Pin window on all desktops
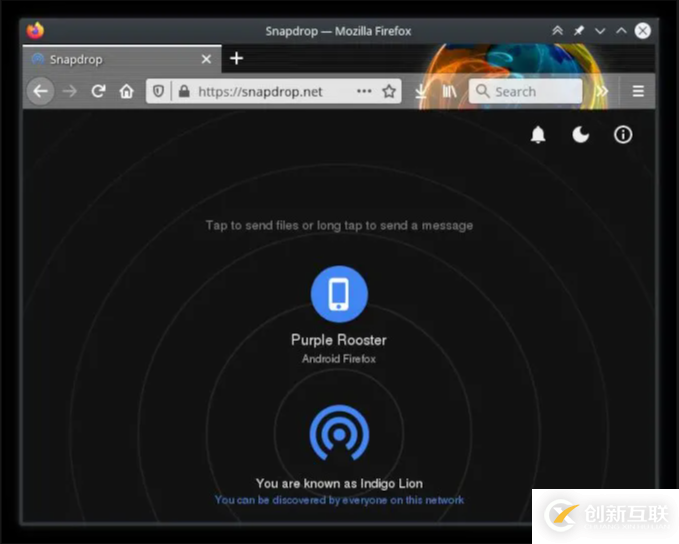Image resolution: width=679 pixels, height=544 pixels. 579,31
